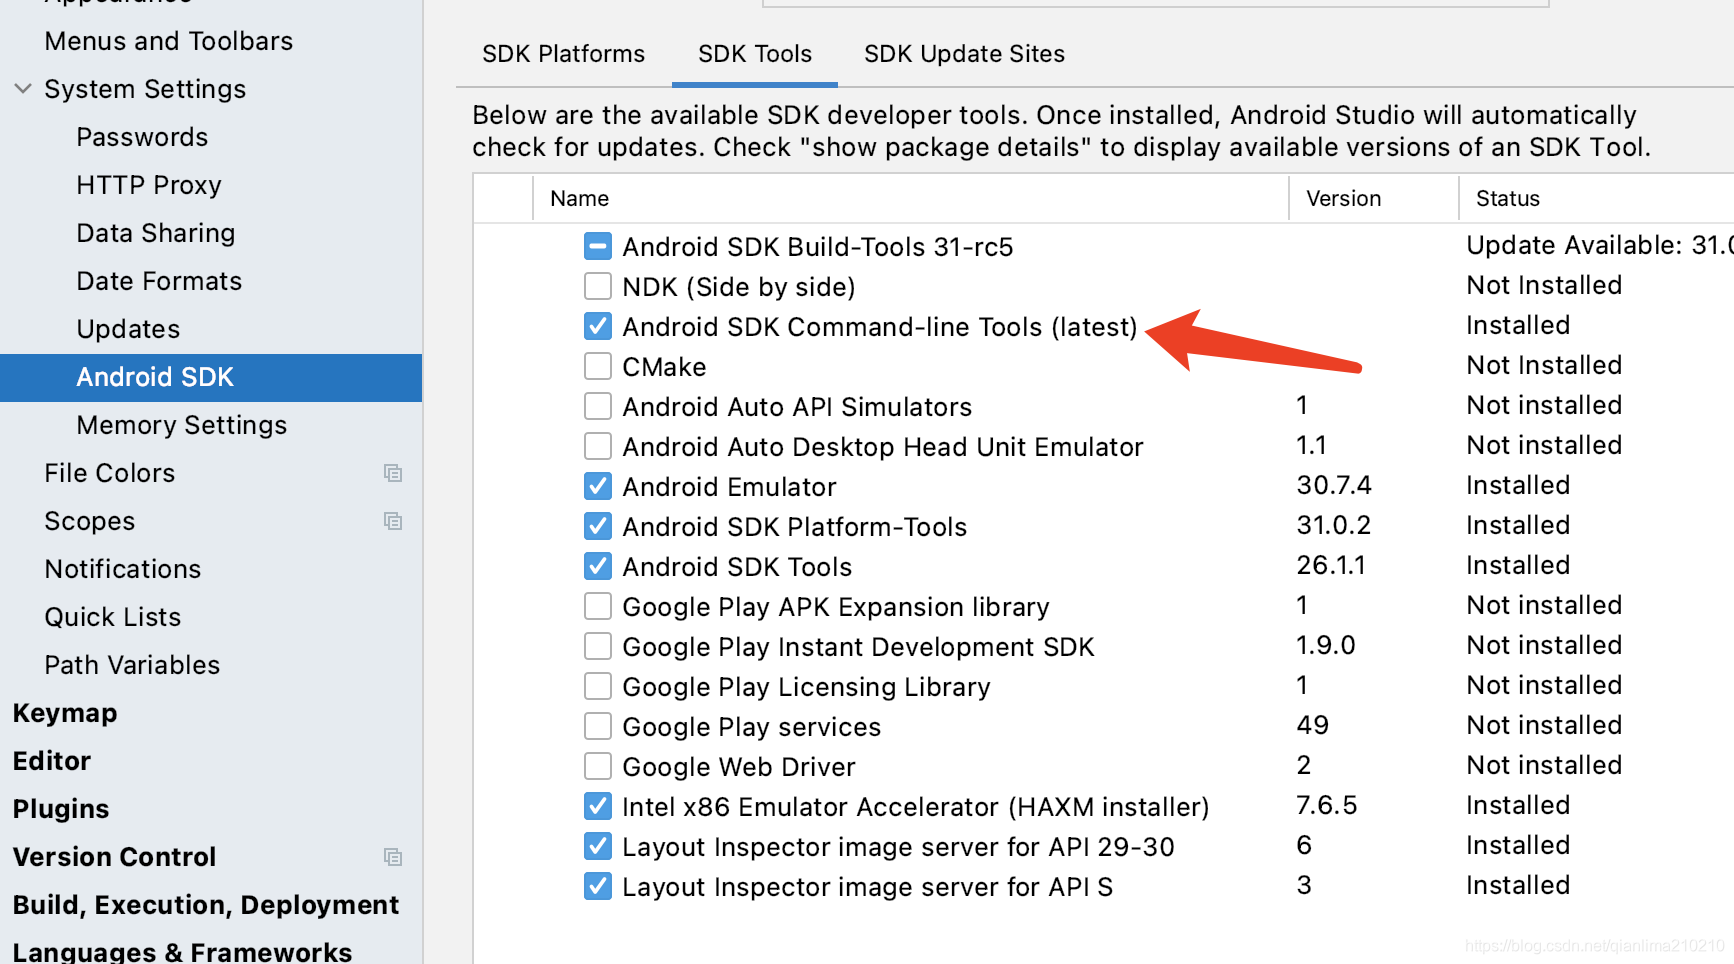Screen dimensions: 1734x964
Task: Switch to the SDK Platforms tab
Action: pyautogui.click(x=564, y=54)
